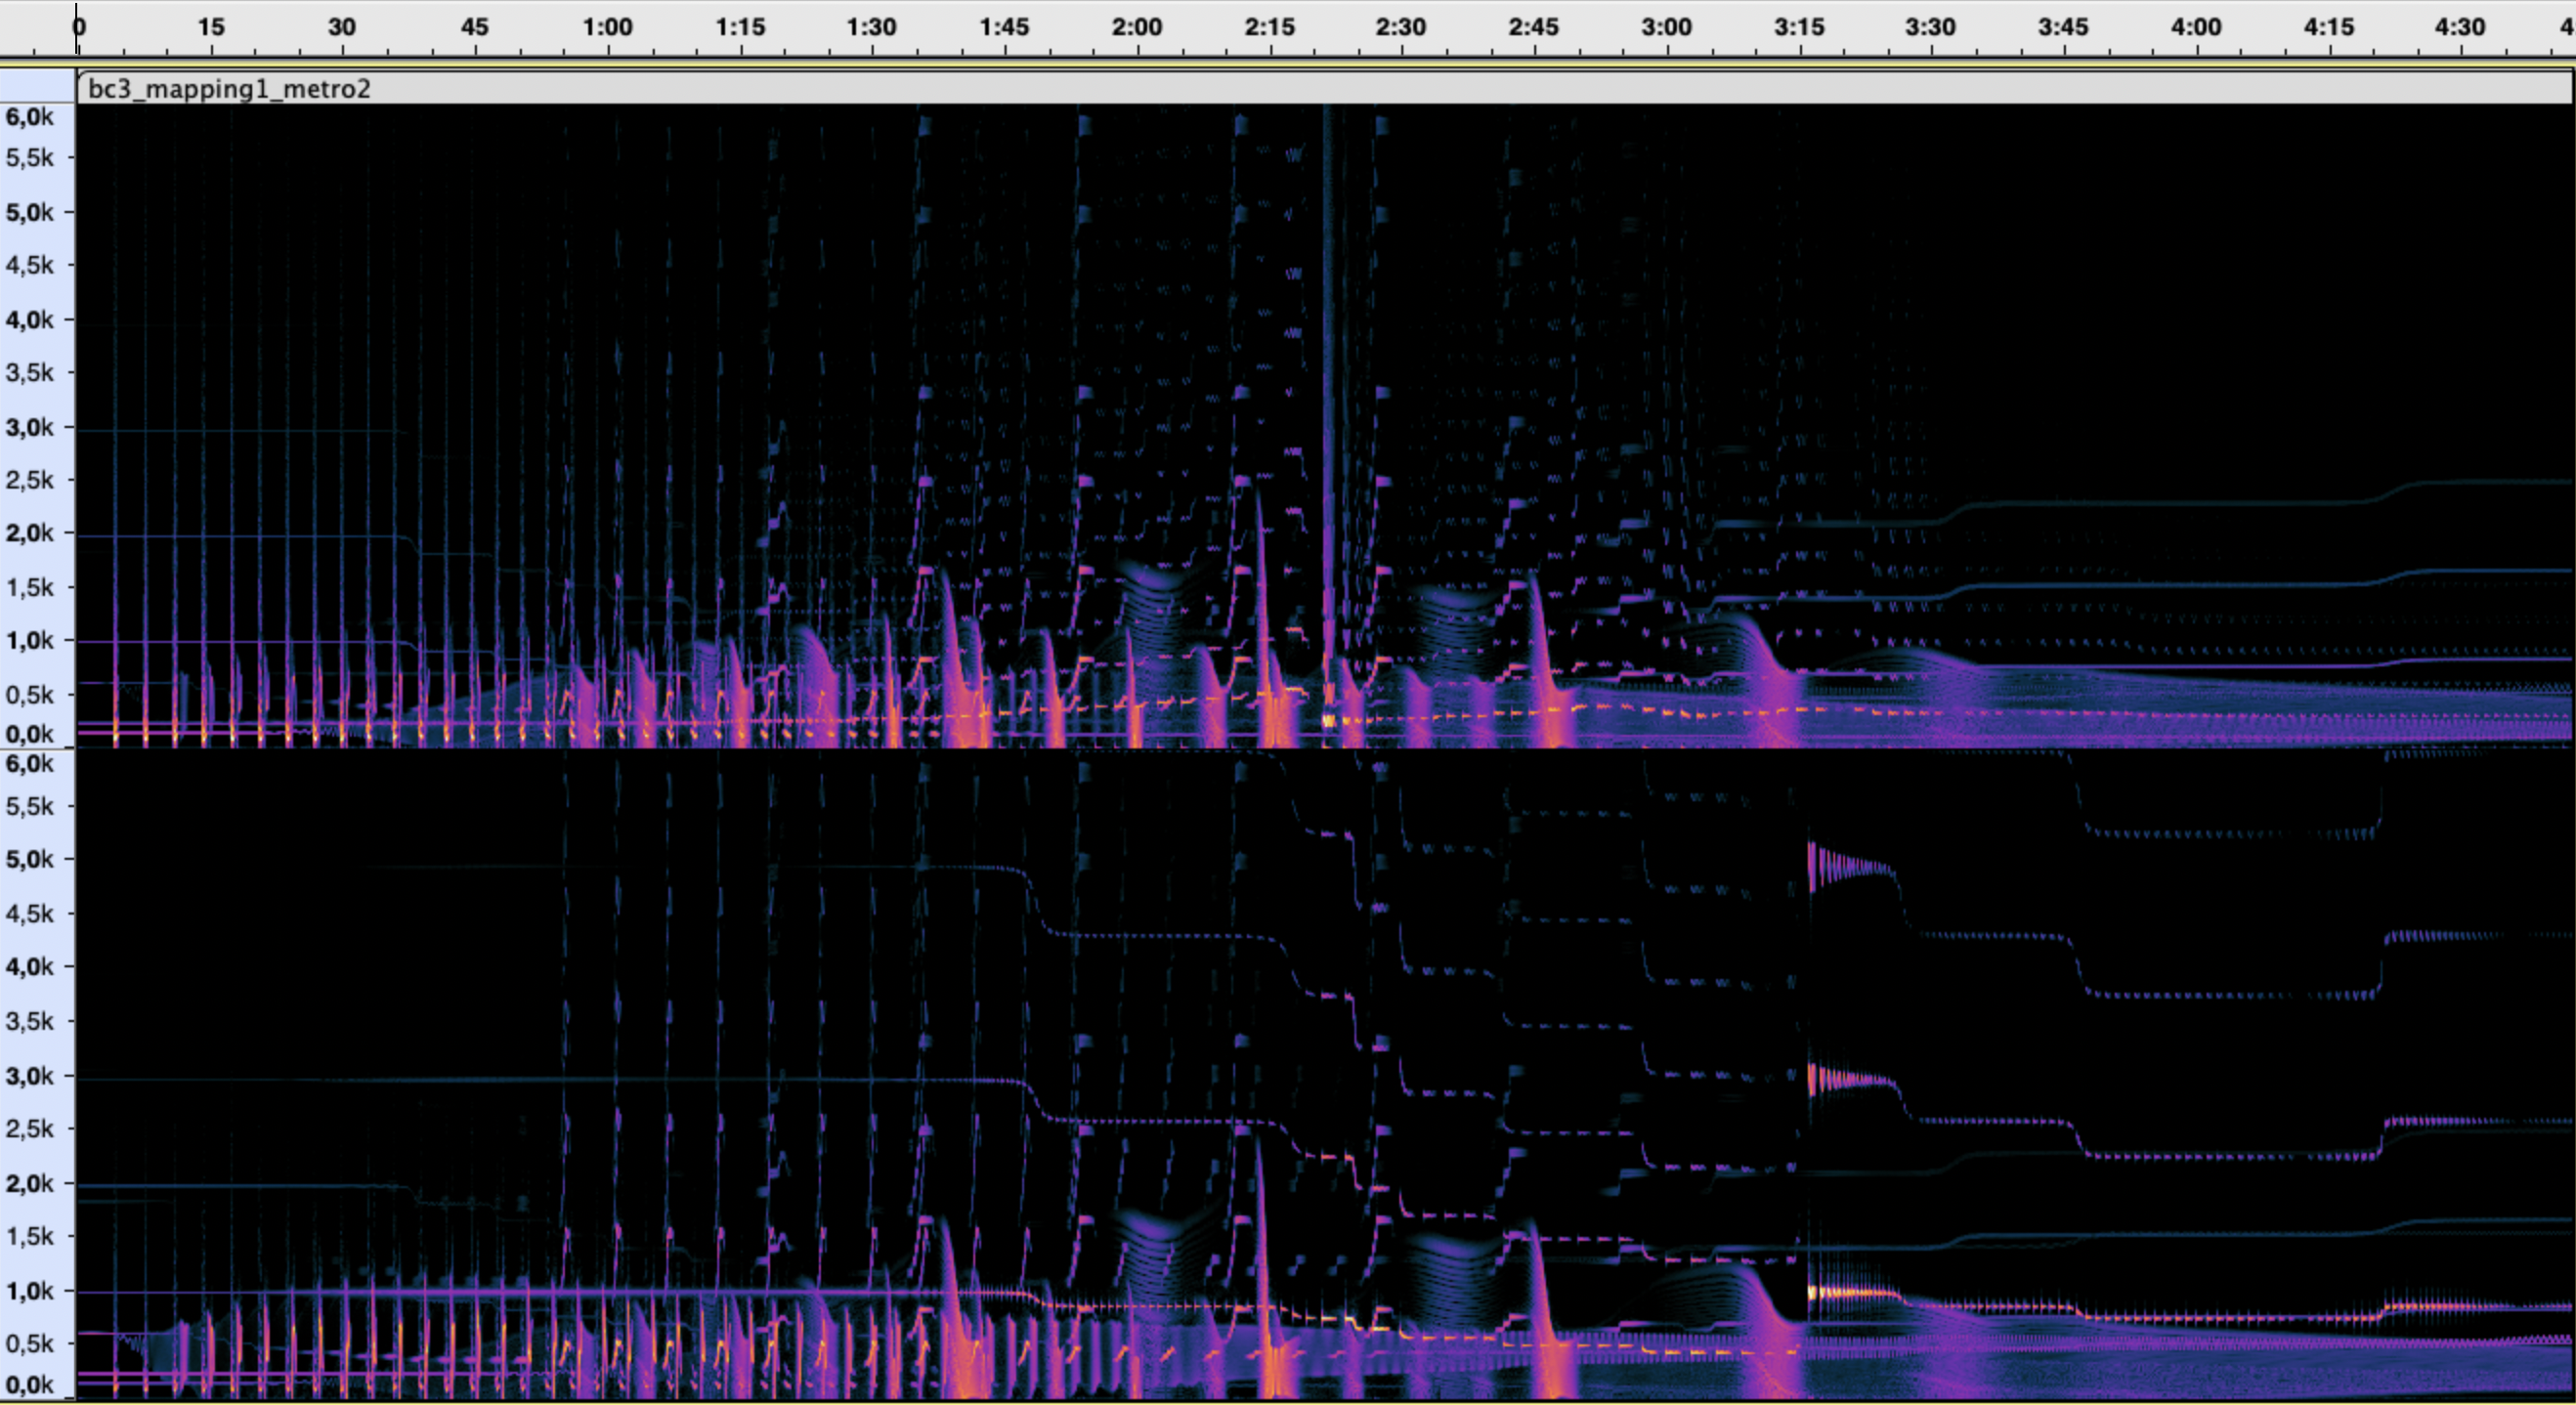Click the 0 start mark on the timeline
The image size is (2576, 1405).
[80, 27]
